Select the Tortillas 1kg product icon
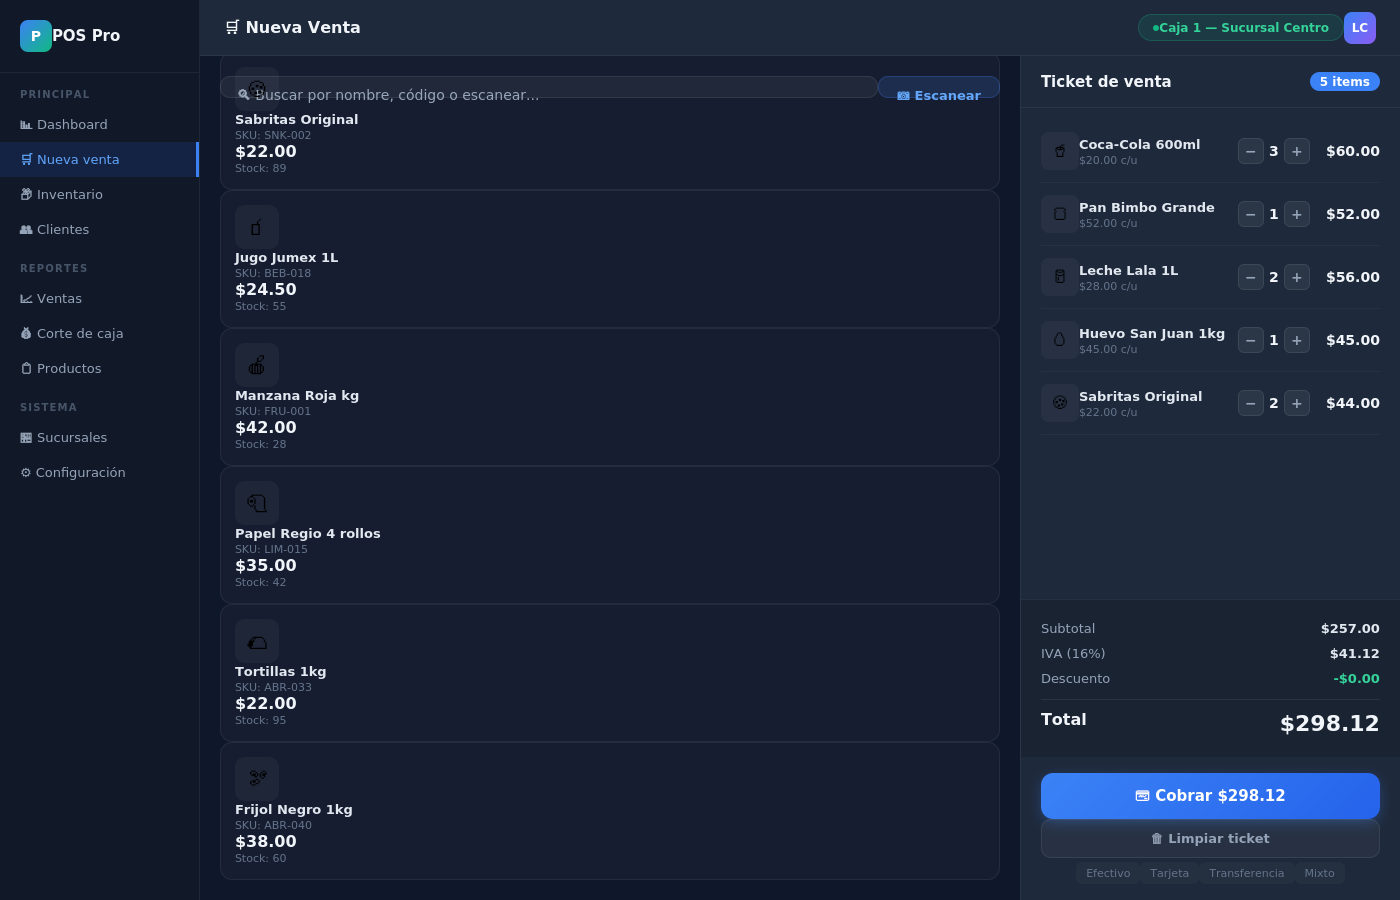This screenshot has width=1400, height=900. [257, 641]
